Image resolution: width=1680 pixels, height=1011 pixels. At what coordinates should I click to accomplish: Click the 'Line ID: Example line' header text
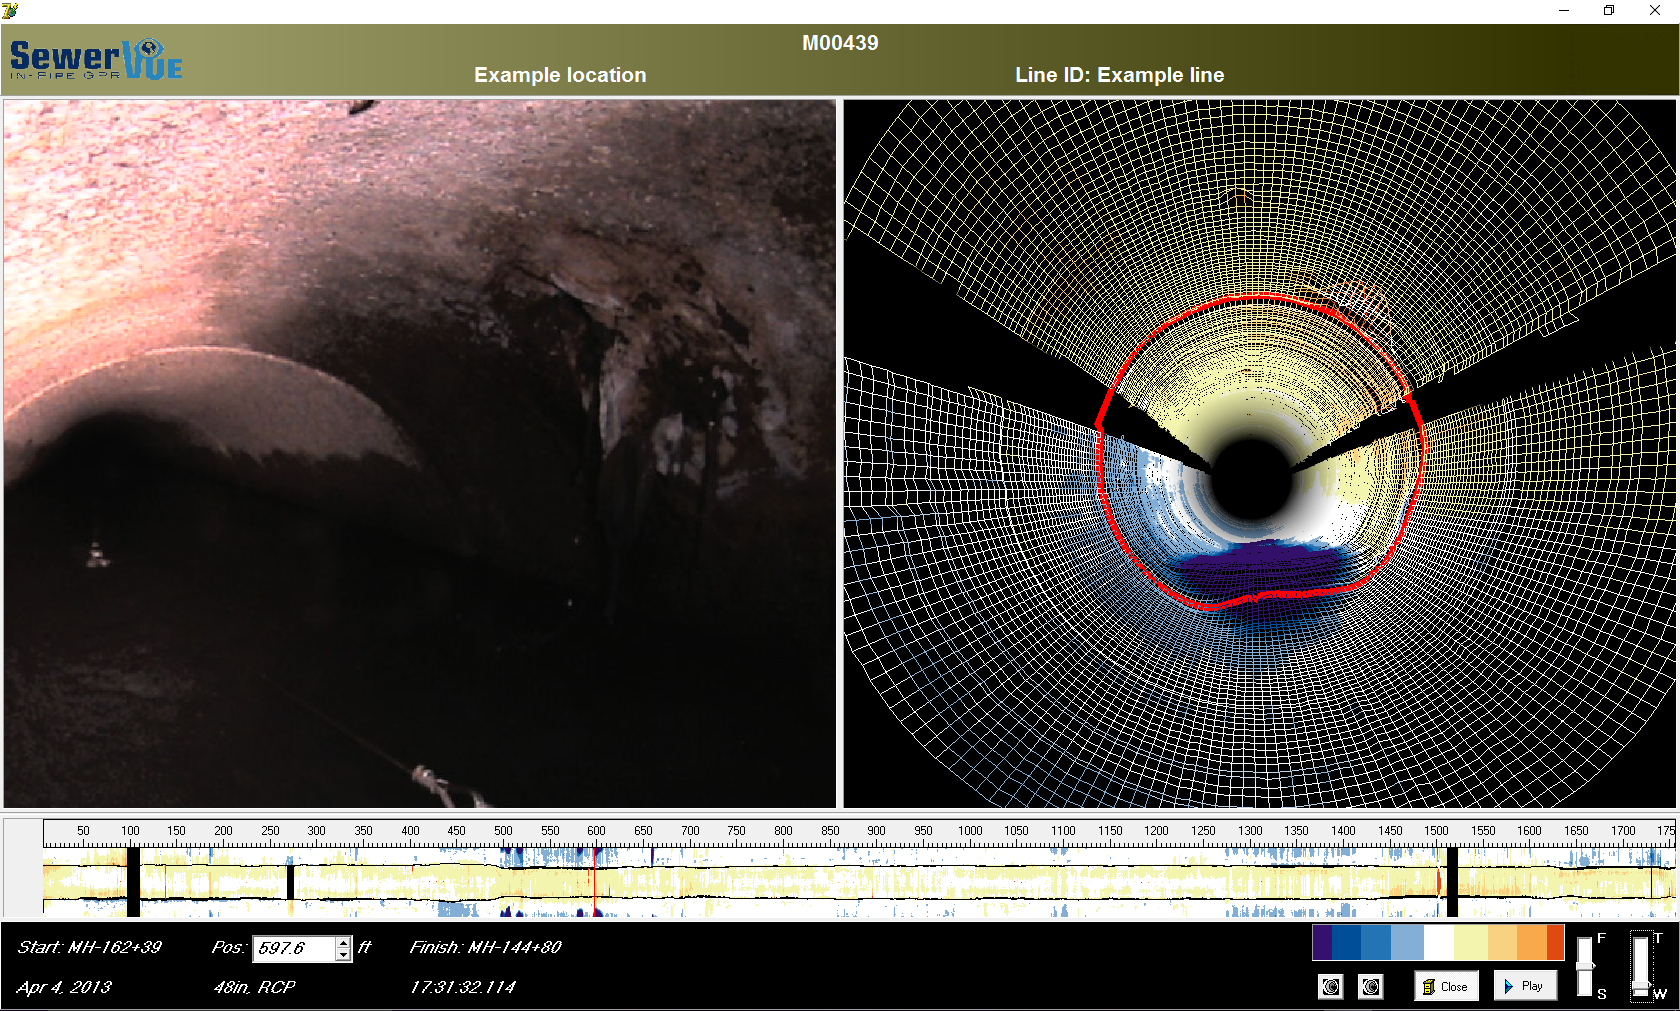[x=1119, y=75]
